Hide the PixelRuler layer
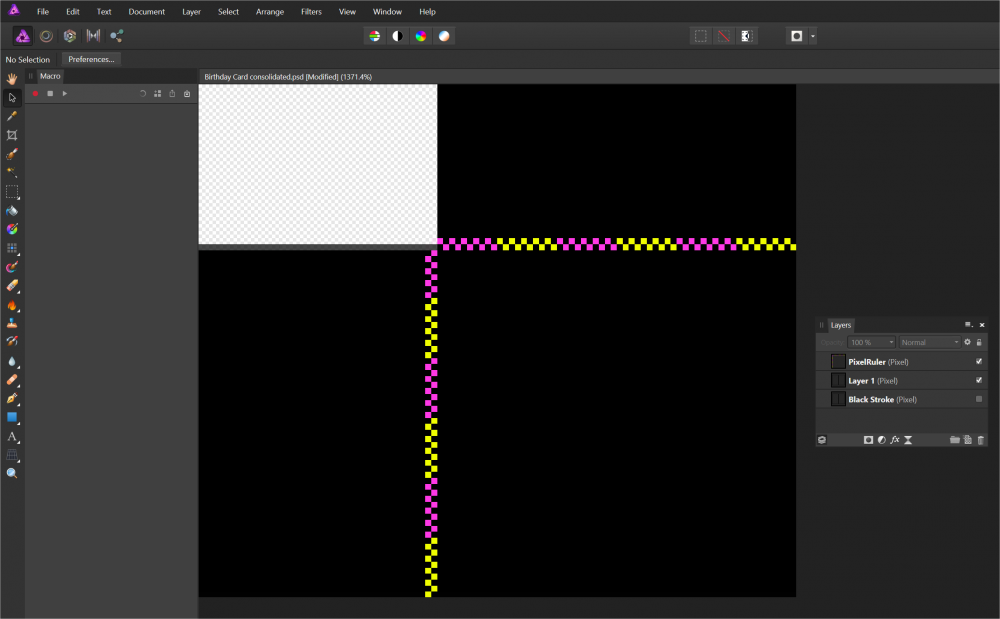 pos(978,361)
